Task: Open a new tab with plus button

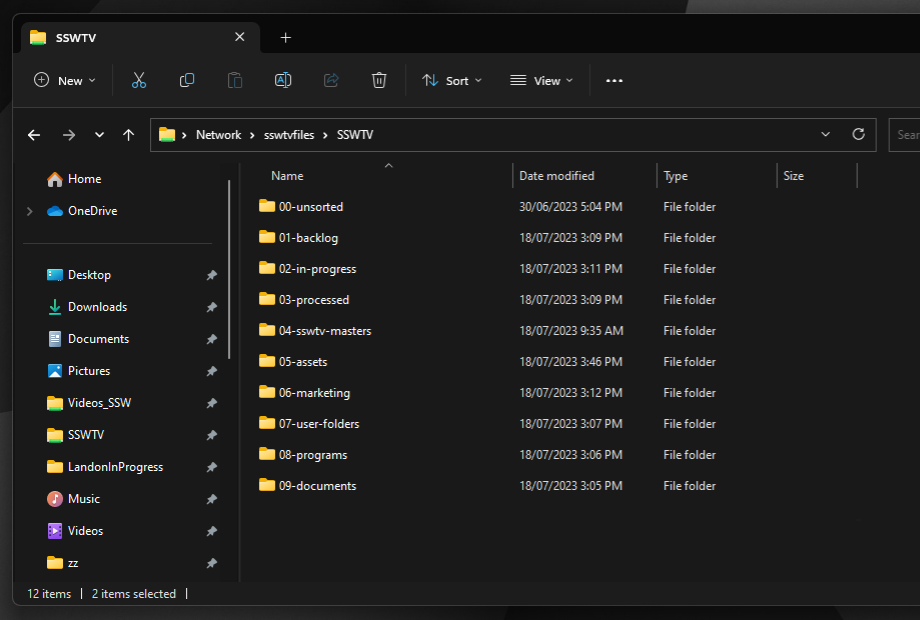Action: click(x=285, y=37)
